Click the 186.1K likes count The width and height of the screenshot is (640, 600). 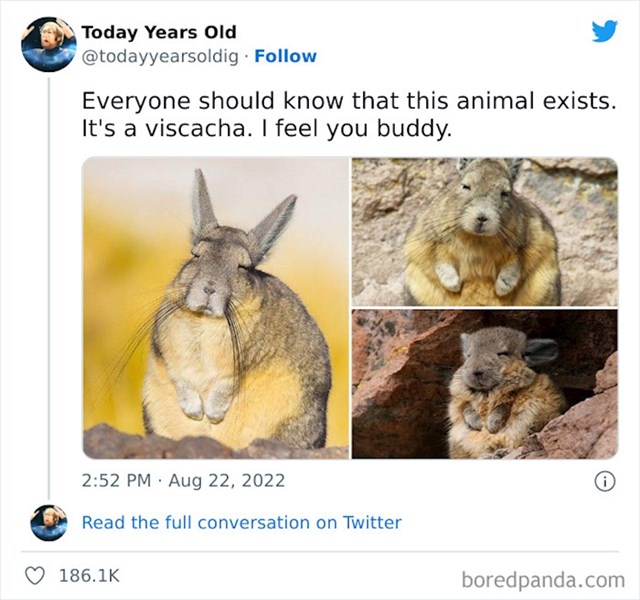coord(89,576)
